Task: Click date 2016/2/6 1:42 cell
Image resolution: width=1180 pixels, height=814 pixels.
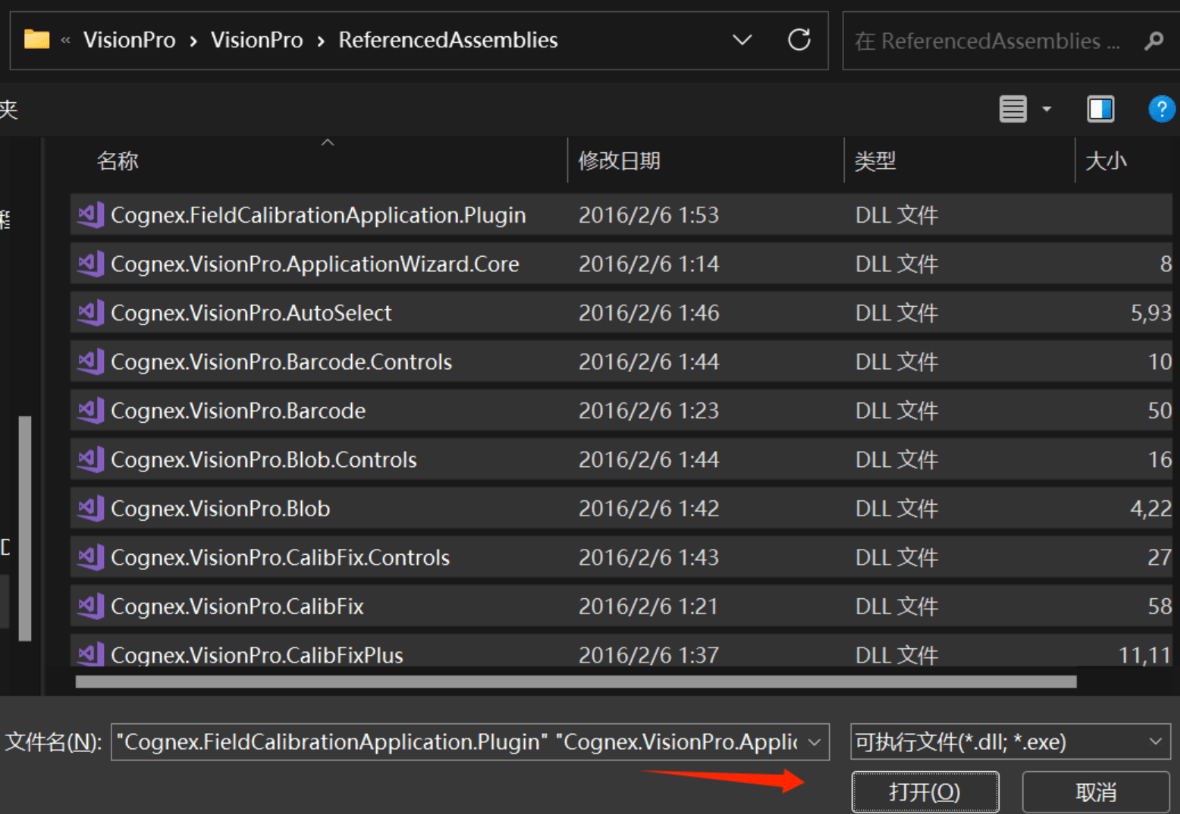Action: click(x=649, y=509)
